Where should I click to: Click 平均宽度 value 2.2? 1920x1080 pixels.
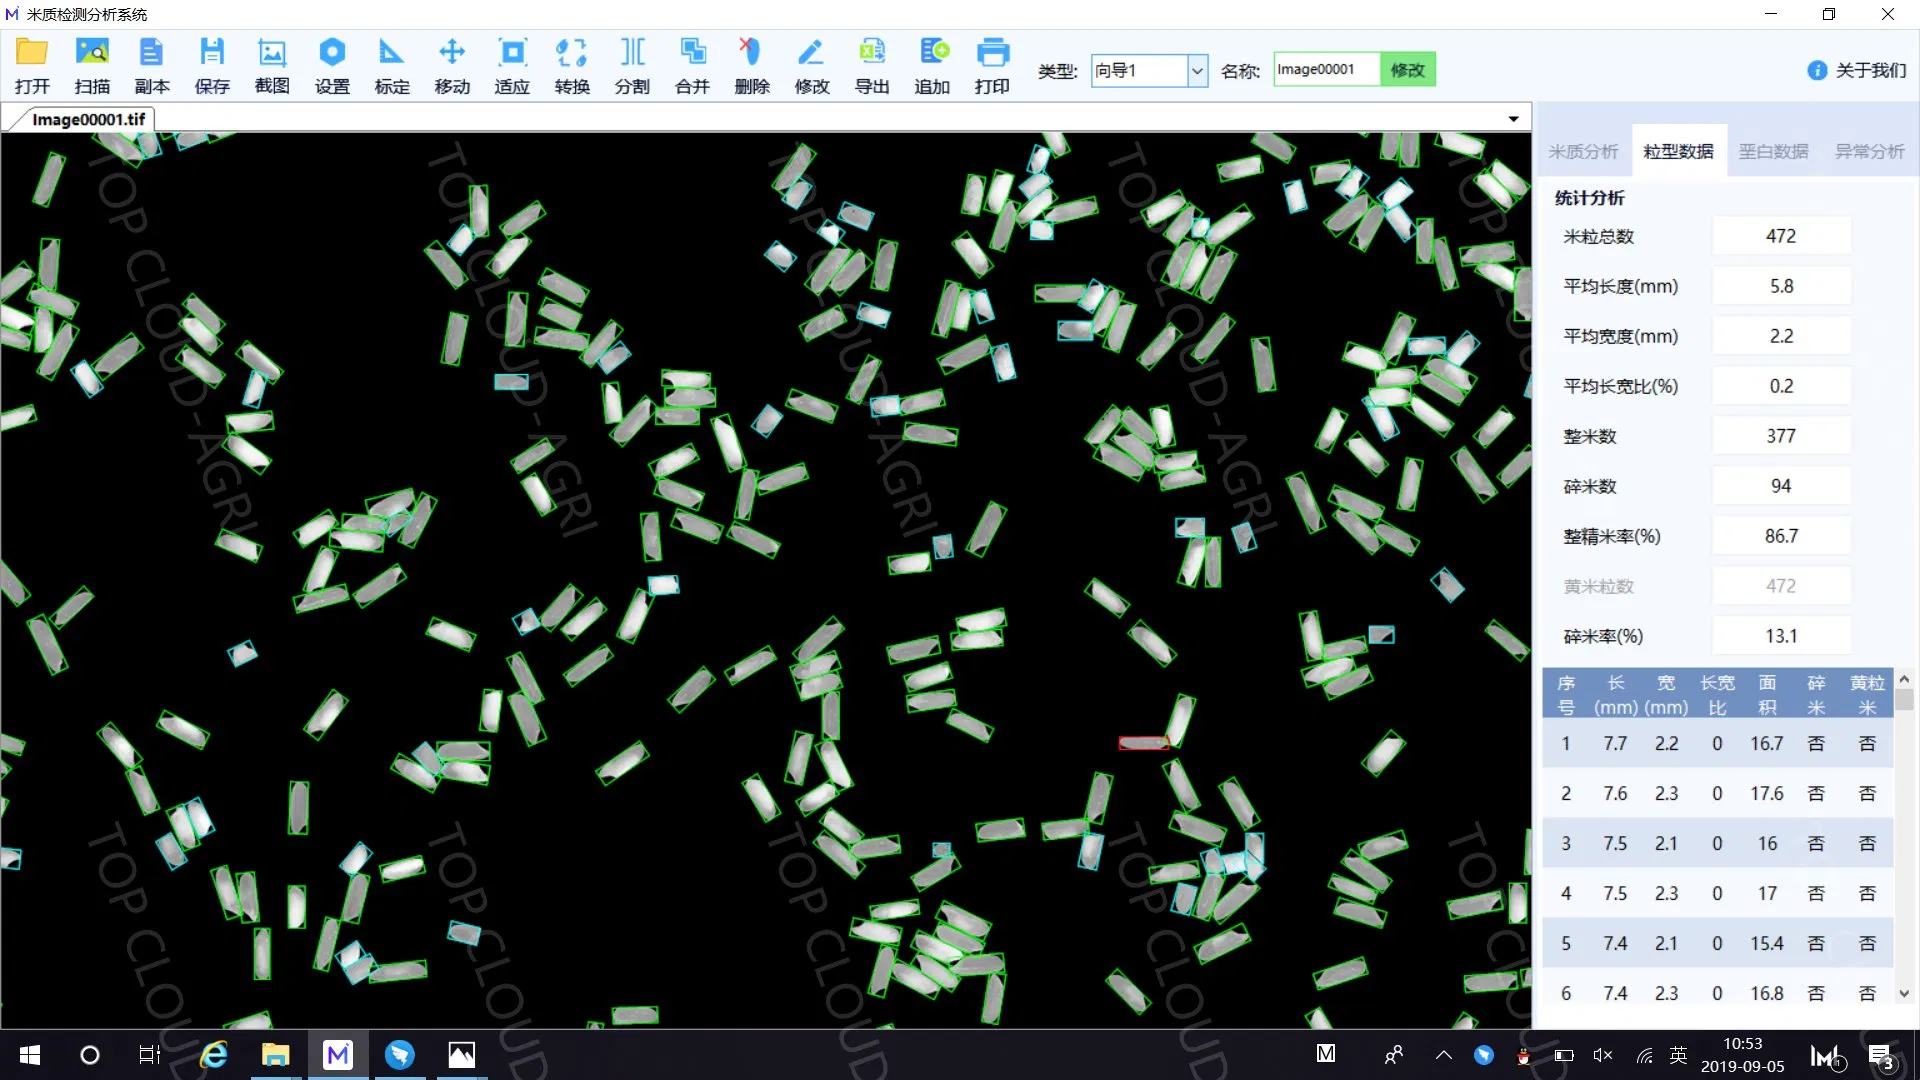(1781, 336)
